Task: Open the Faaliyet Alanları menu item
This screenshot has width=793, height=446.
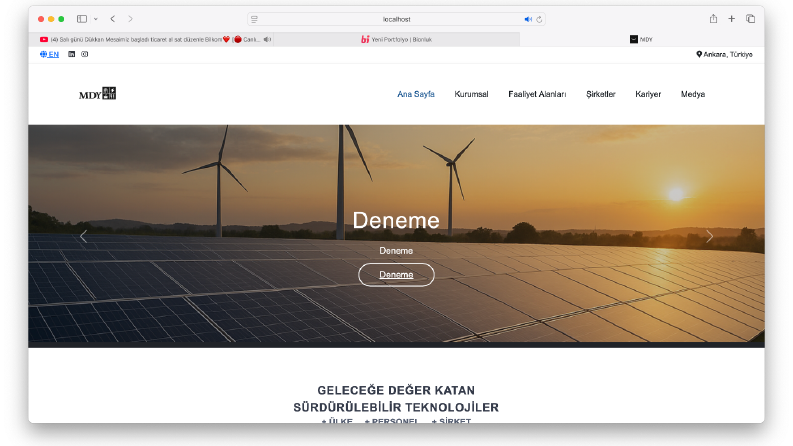Action: (x=537, y=94)
